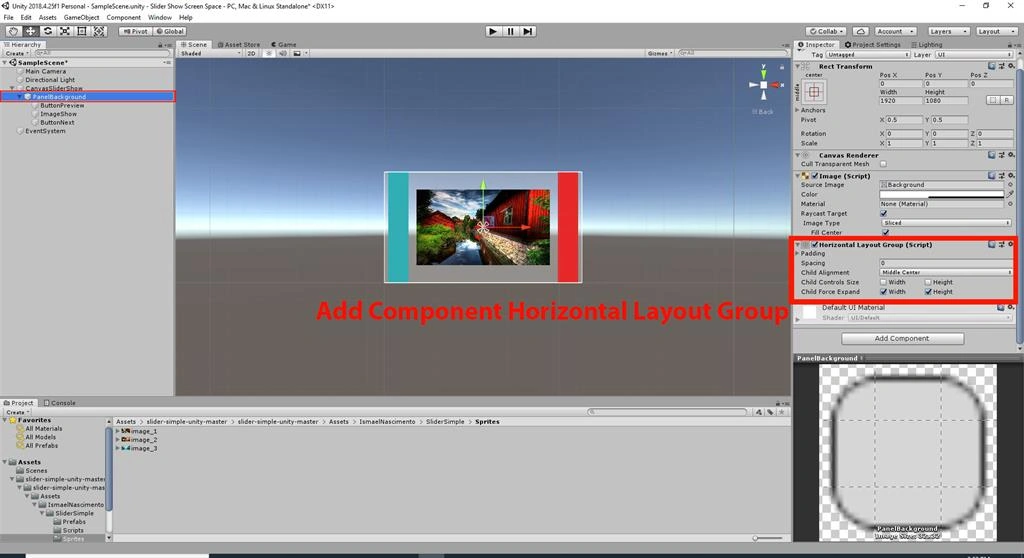Pick Material with object selector
Screen dimensions: 1024x558
(x=1010, y=204)
